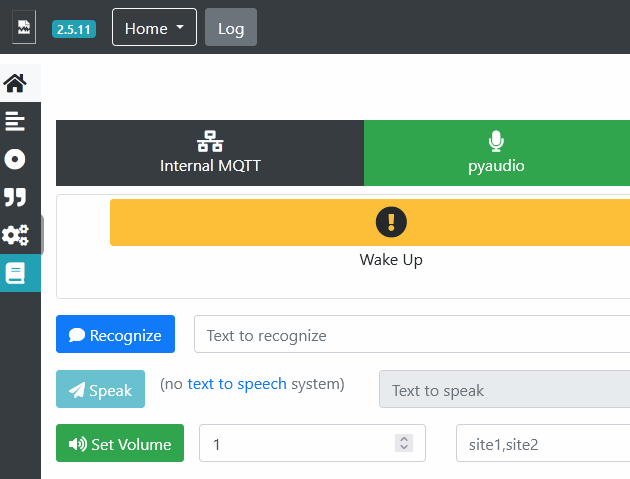Open Settings via the gears icon
Image resolution: width=630 pixels, height=479 pixels.
point(15,235)
